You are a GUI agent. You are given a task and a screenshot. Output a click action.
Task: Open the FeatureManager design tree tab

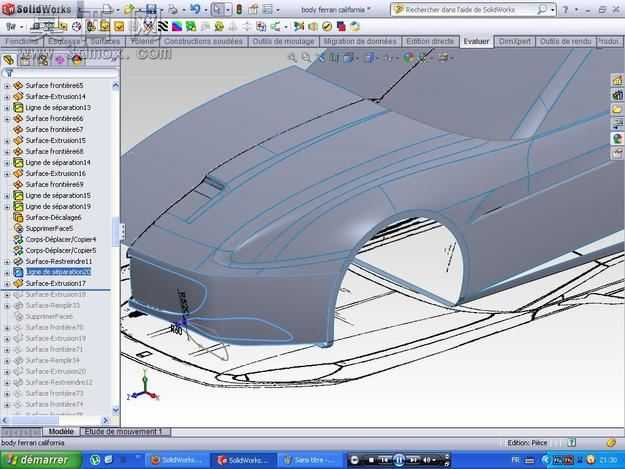click(x=9, y=60)
